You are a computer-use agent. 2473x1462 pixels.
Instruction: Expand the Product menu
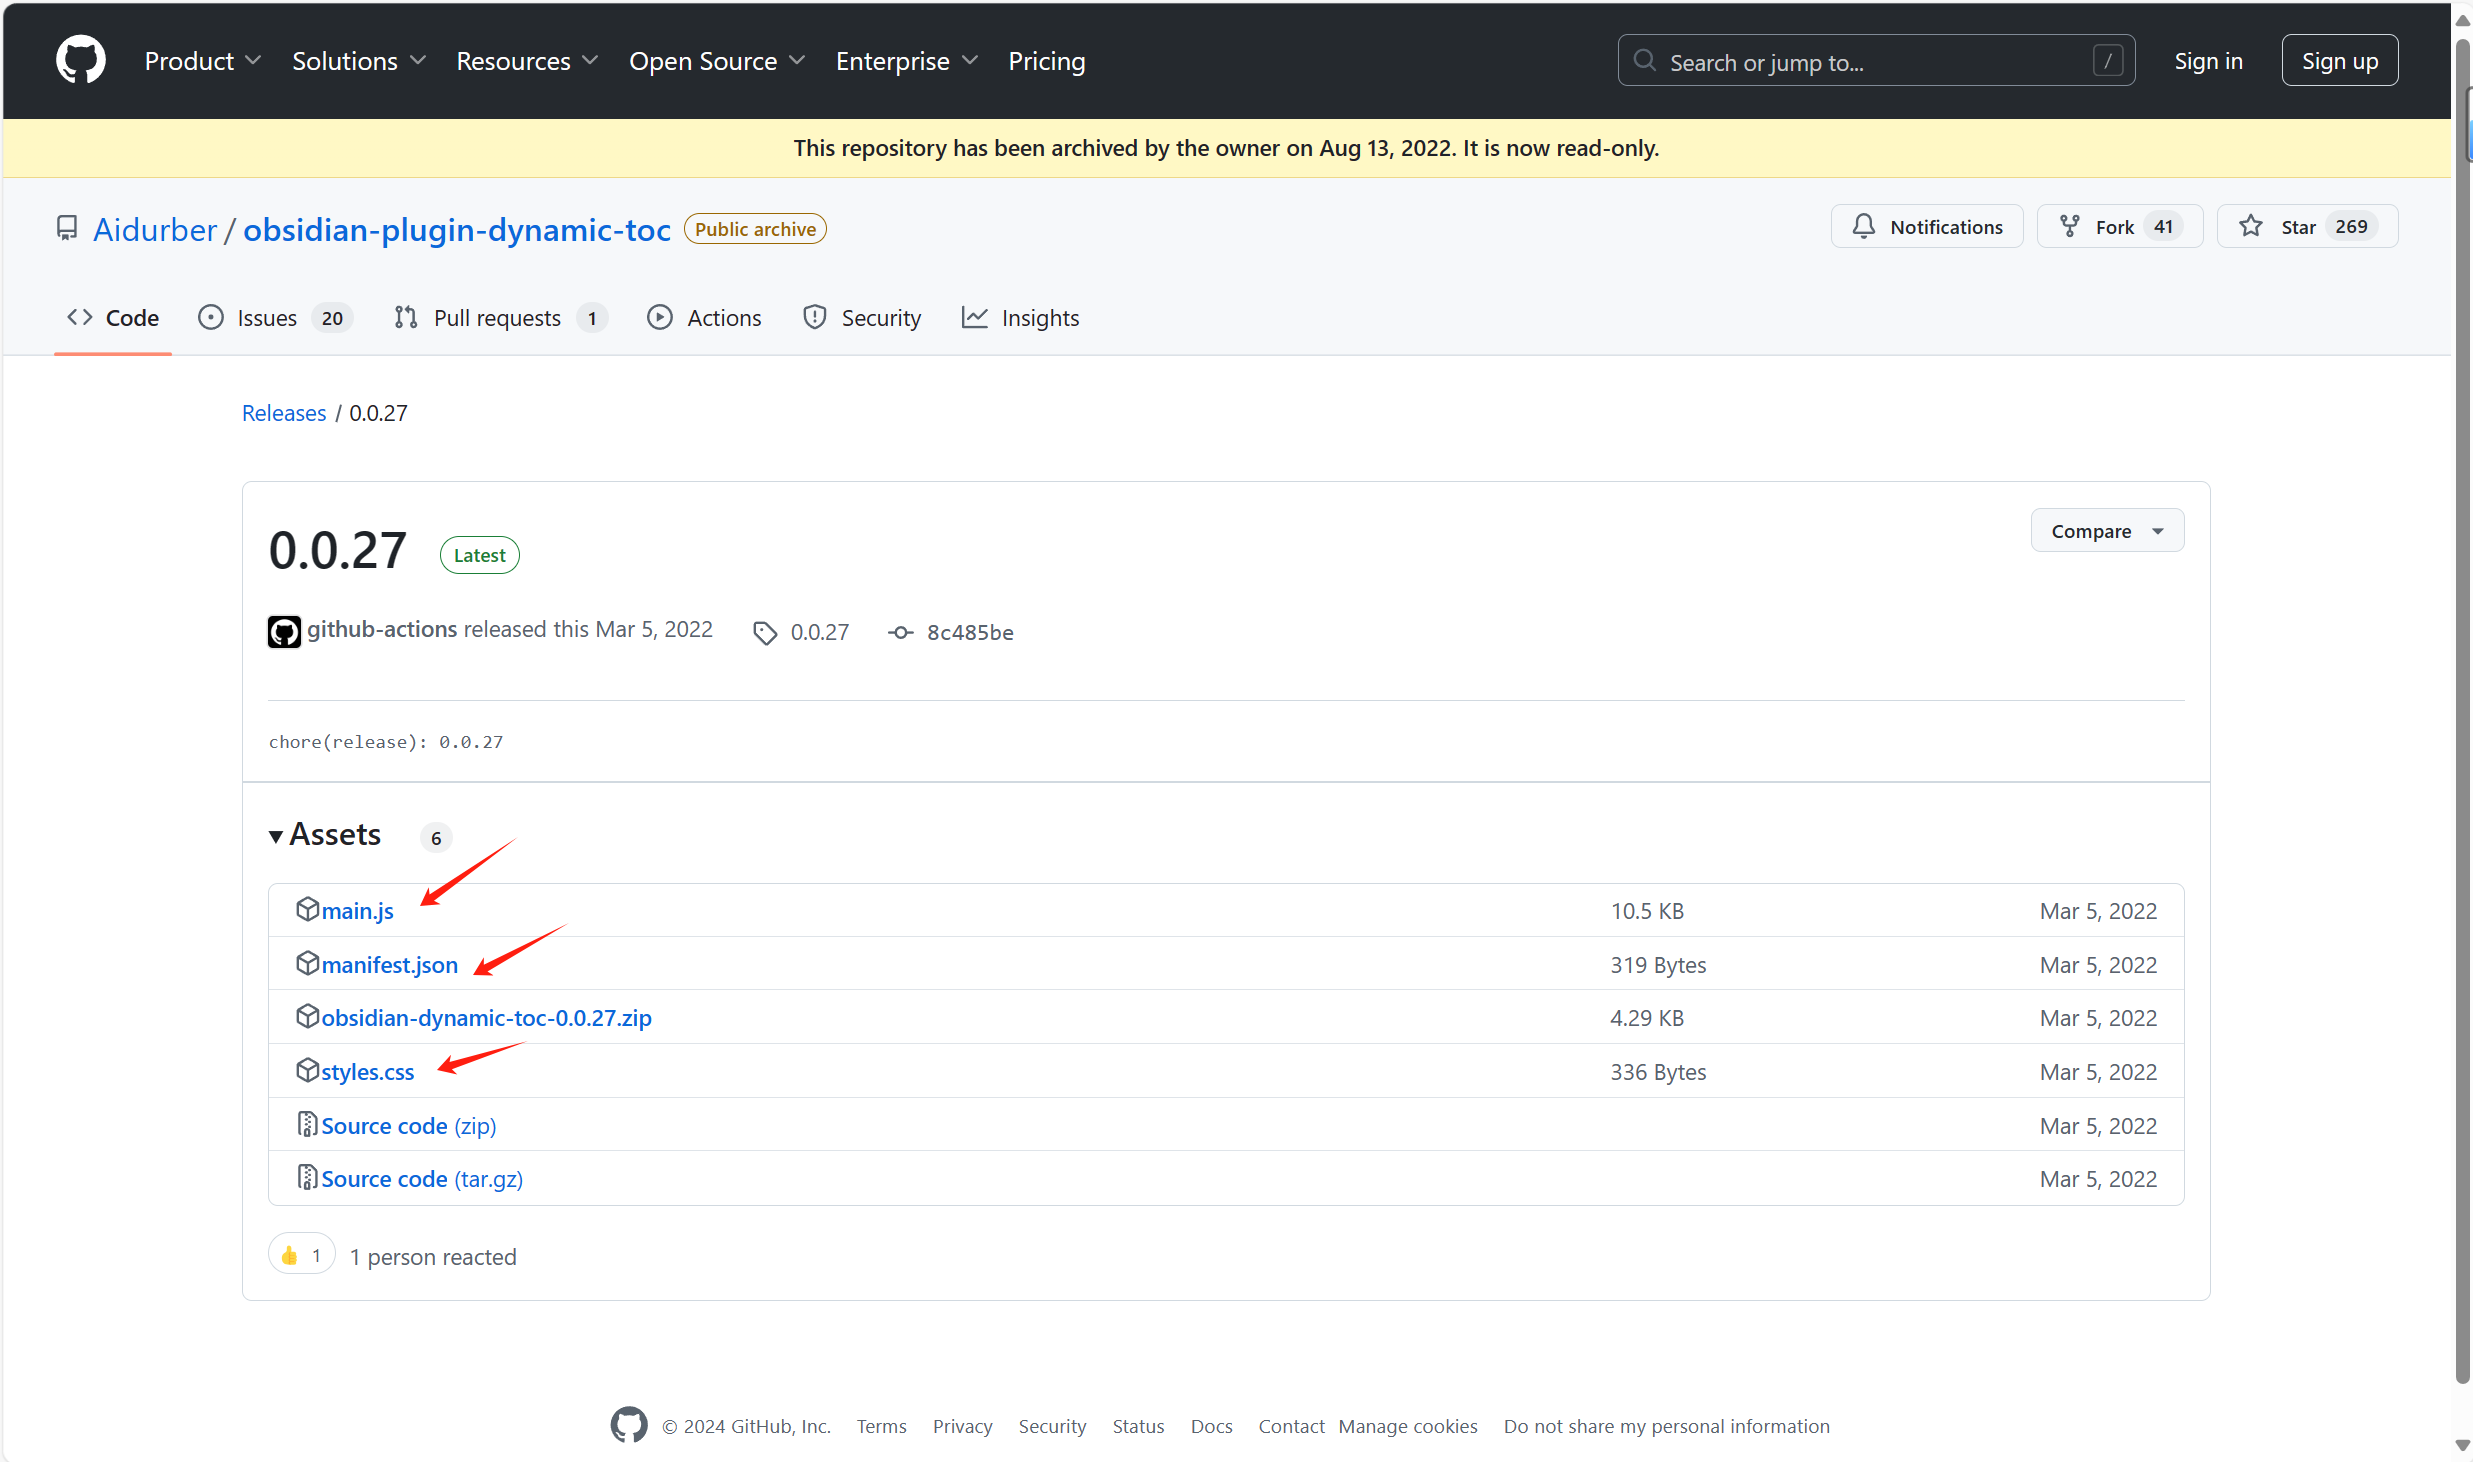point(203,61)
